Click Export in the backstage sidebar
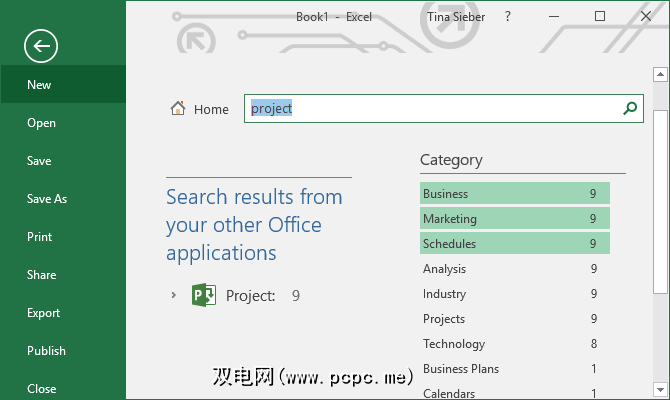The height and width of the screenshot is (400, 670). pos(44,313)
